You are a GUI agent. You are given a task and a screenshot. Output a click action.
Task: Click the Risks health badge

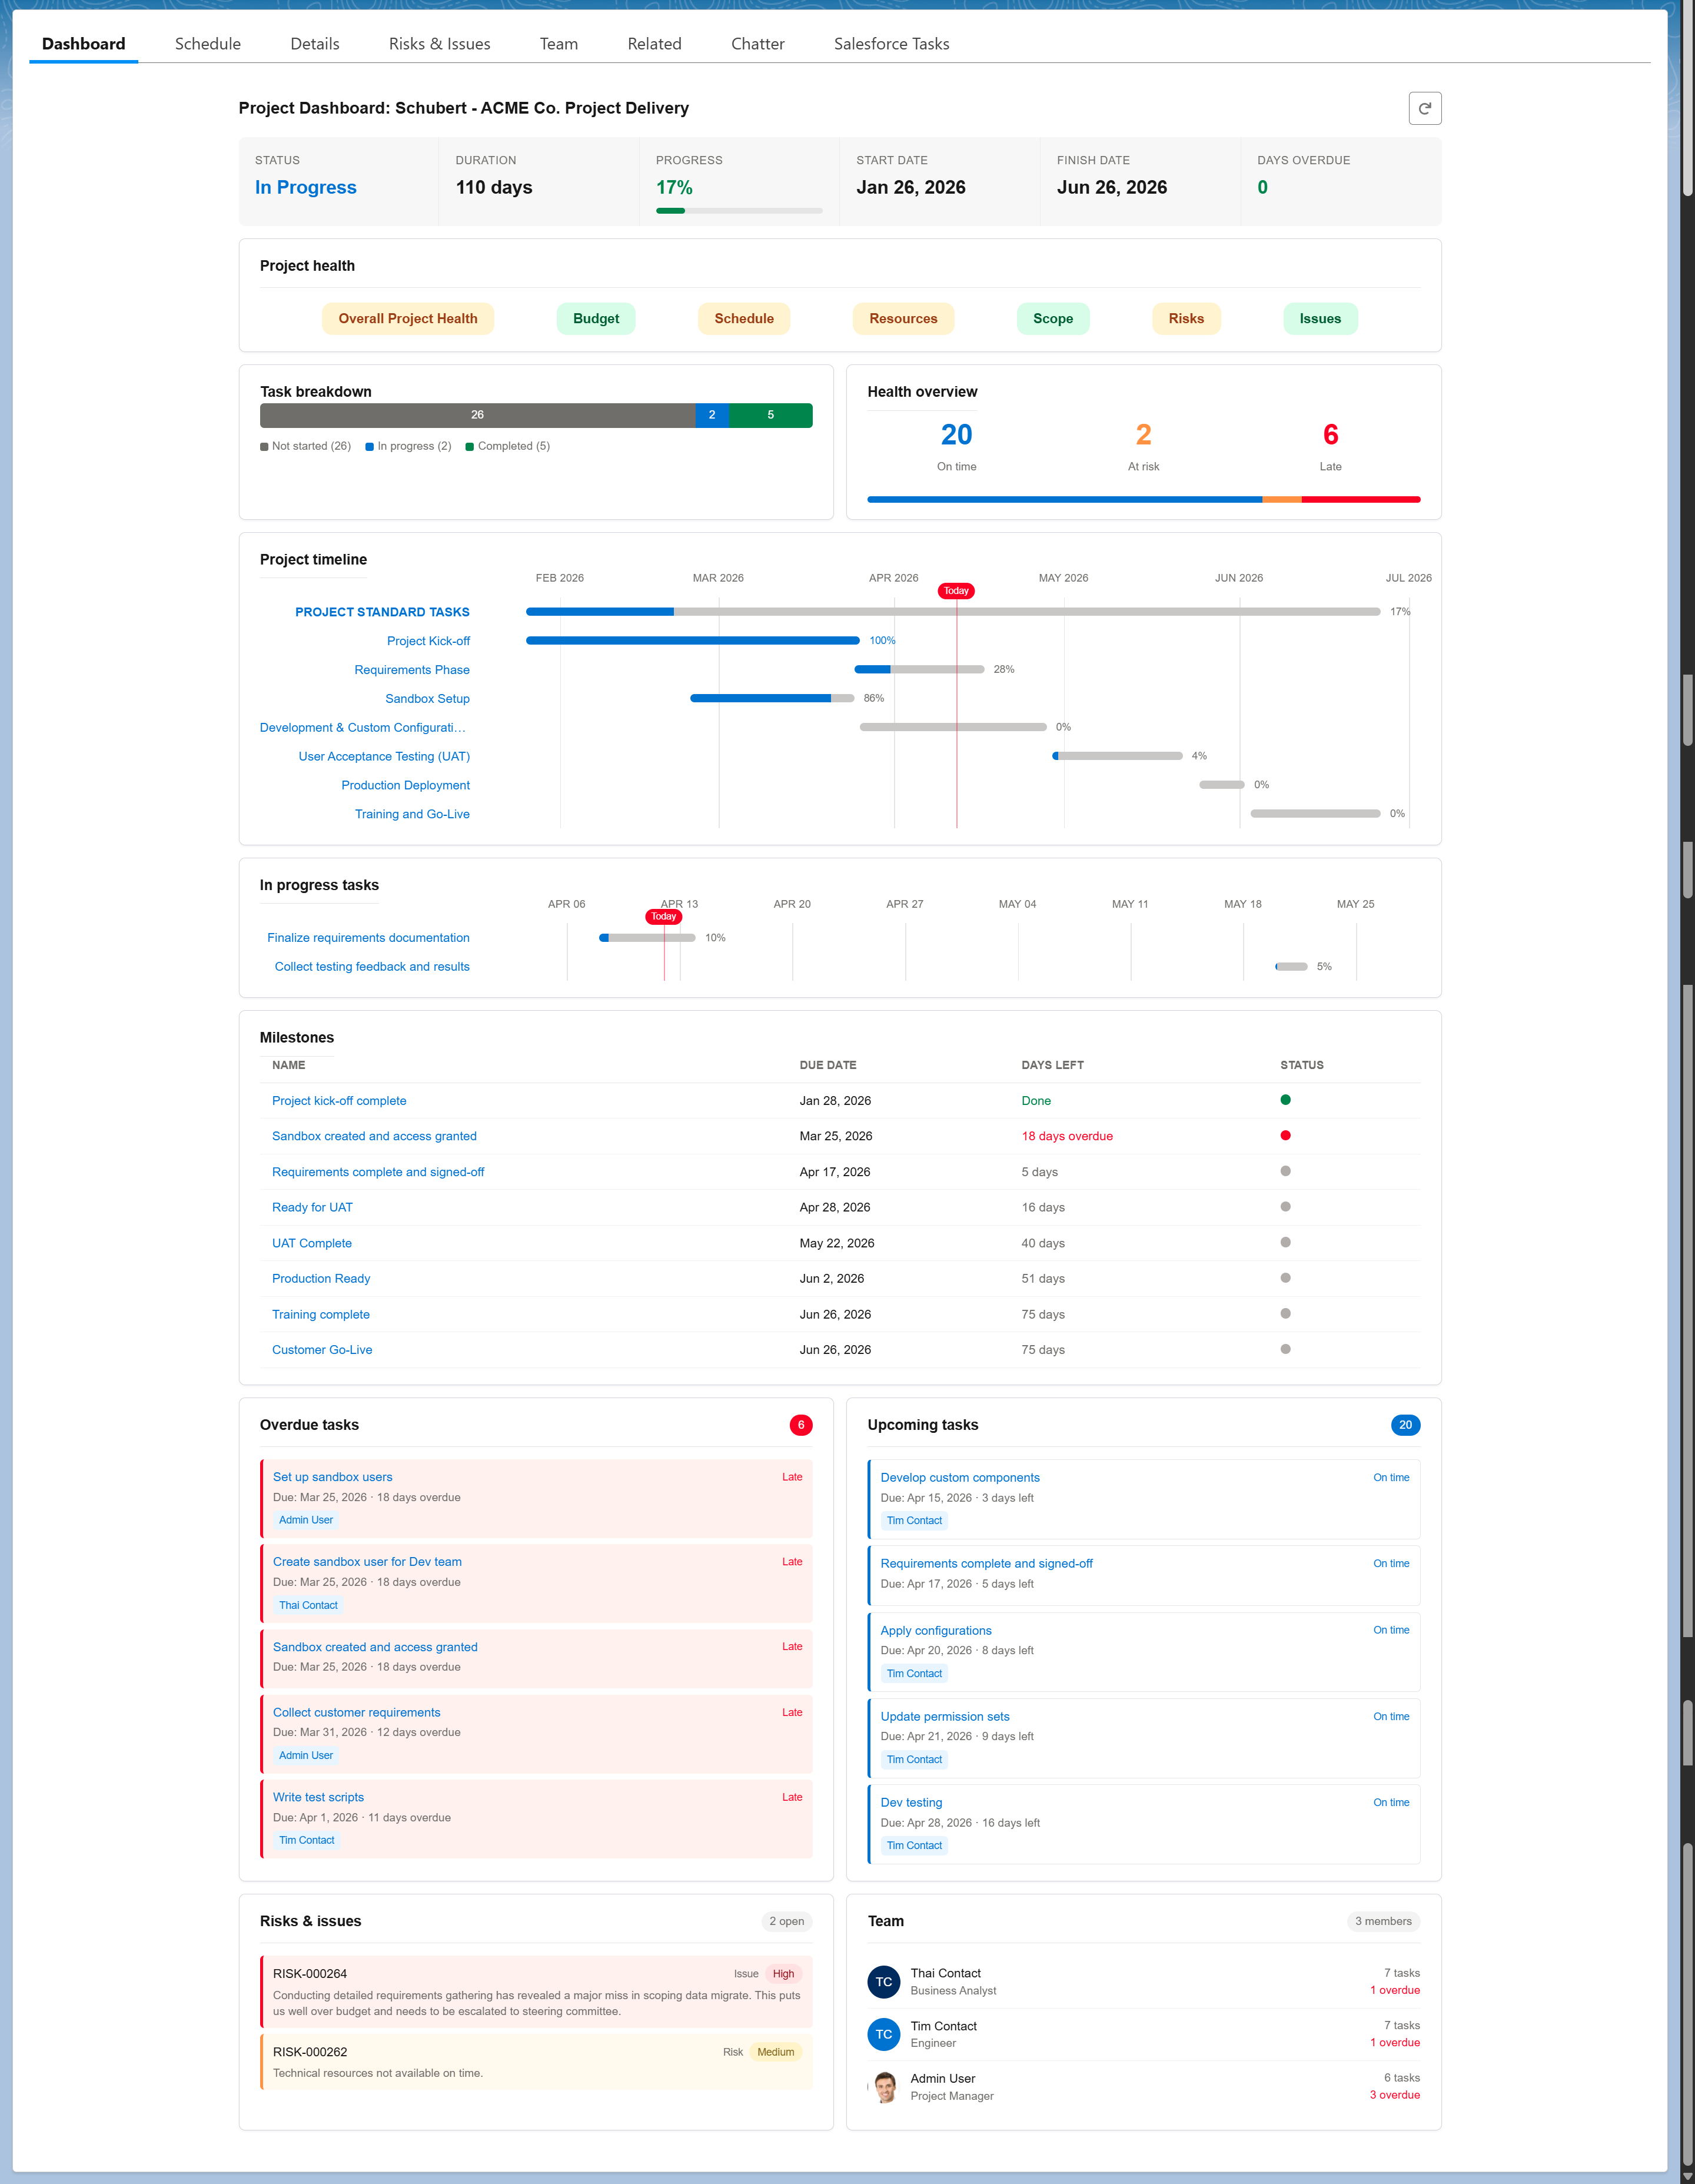tap(1186, 319)
